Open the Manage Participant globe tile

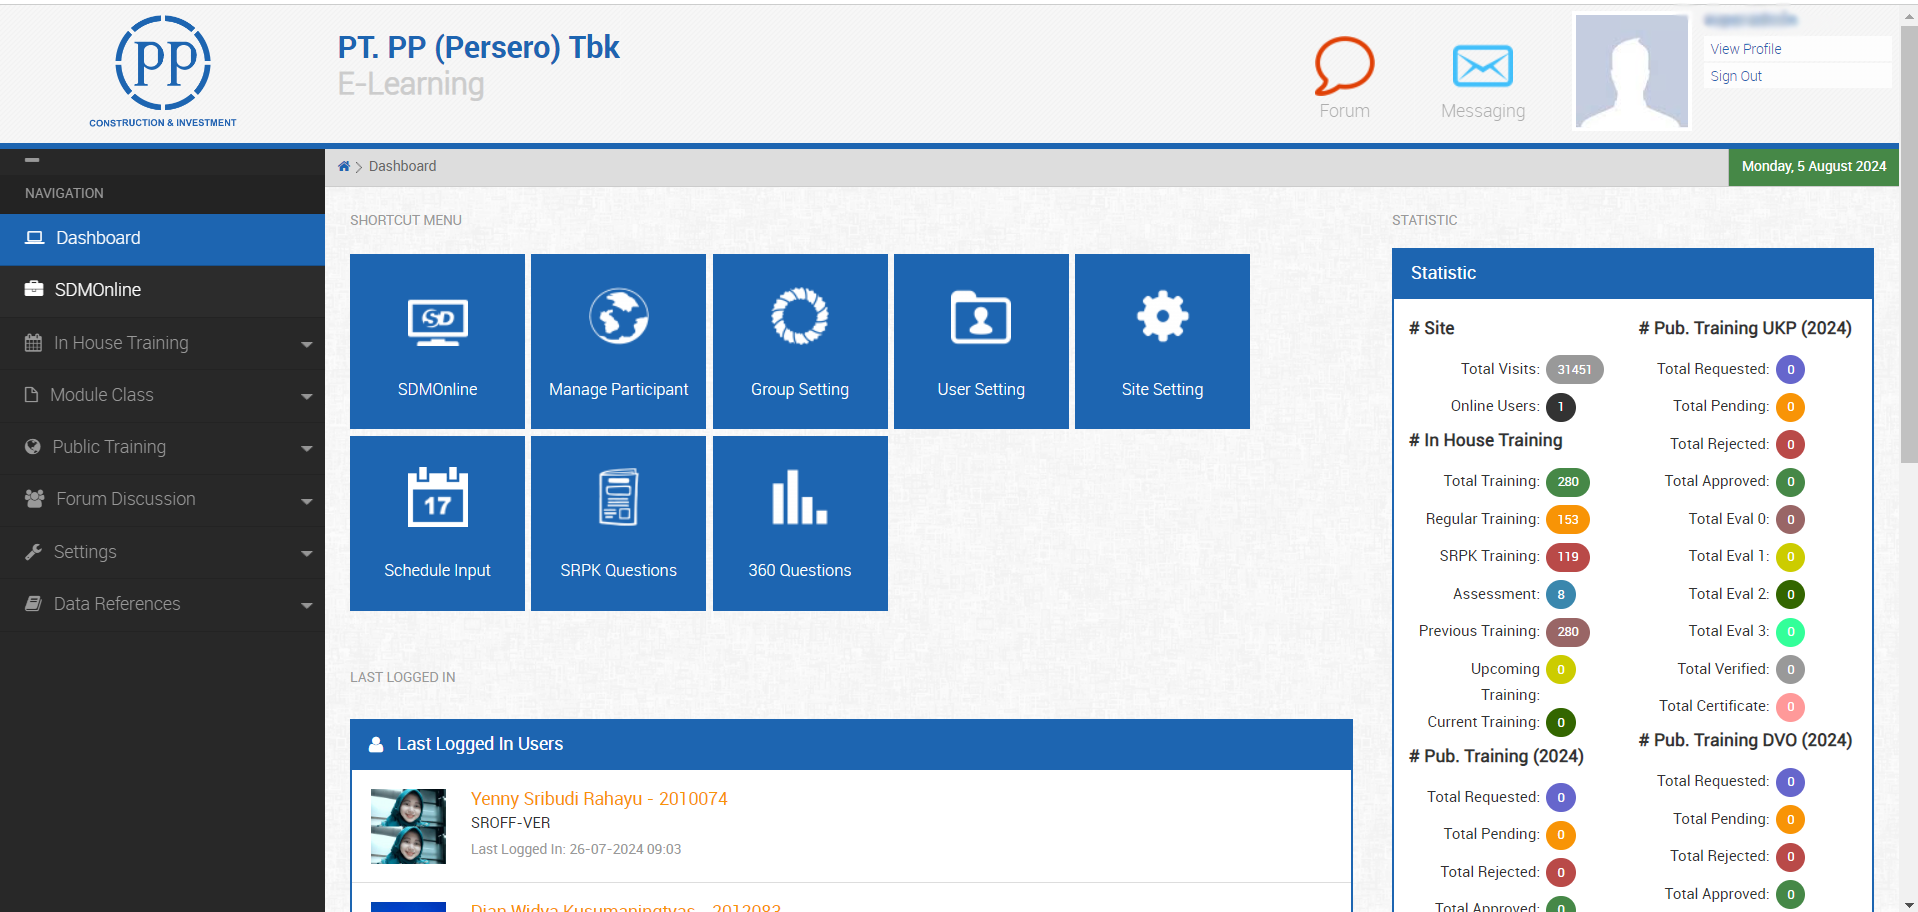click(618, 341)
